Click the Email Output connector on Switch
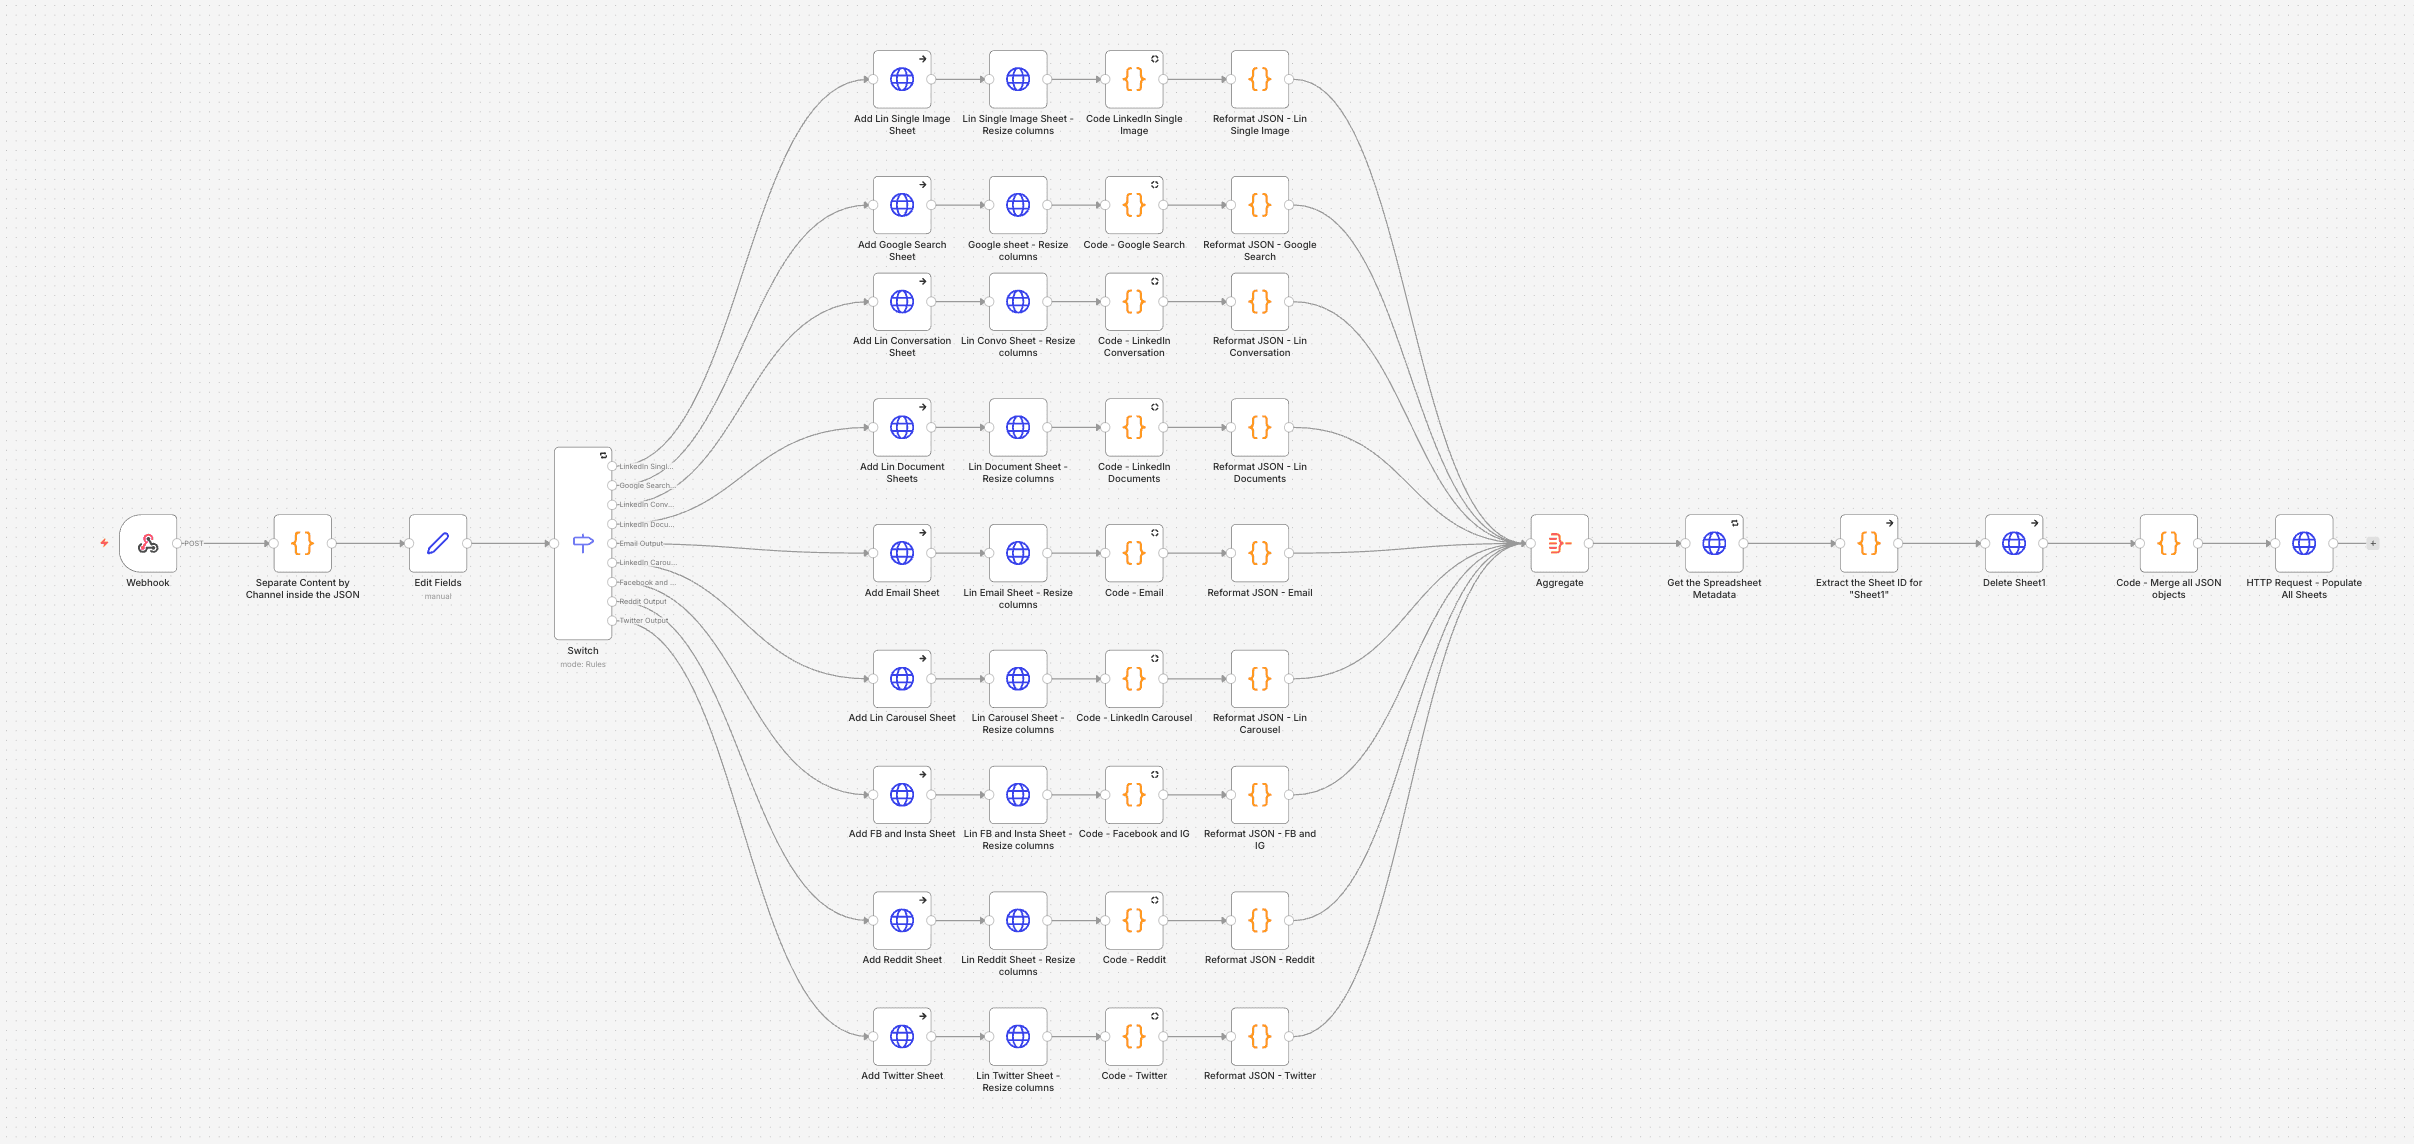 [613, 543]
